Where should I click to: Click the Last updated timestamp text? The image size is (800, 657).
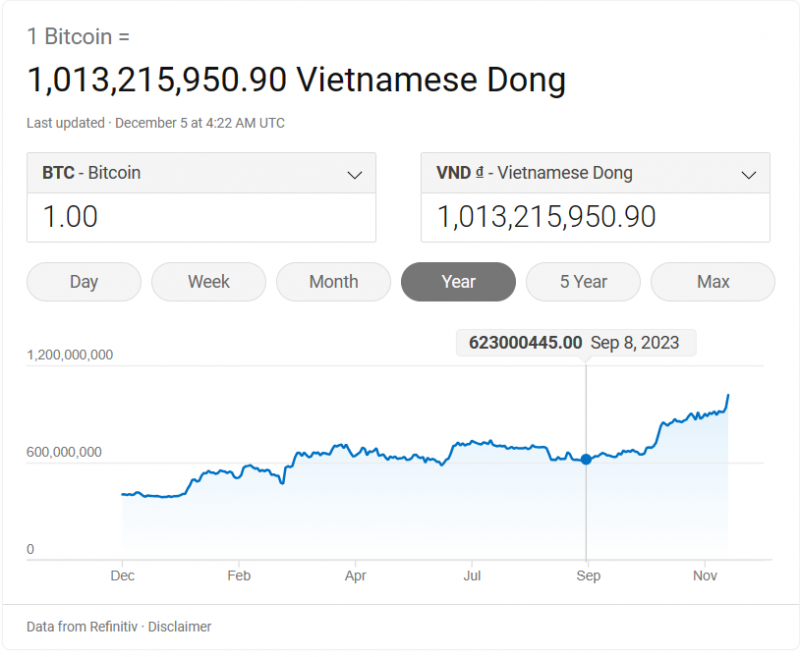point(154,123)
